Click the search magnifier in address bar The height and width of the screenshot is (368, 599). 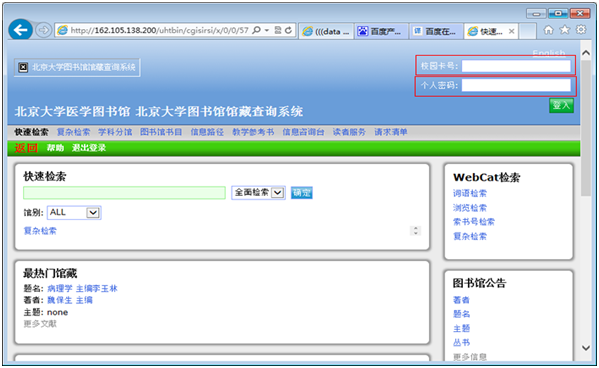(257, 30)
